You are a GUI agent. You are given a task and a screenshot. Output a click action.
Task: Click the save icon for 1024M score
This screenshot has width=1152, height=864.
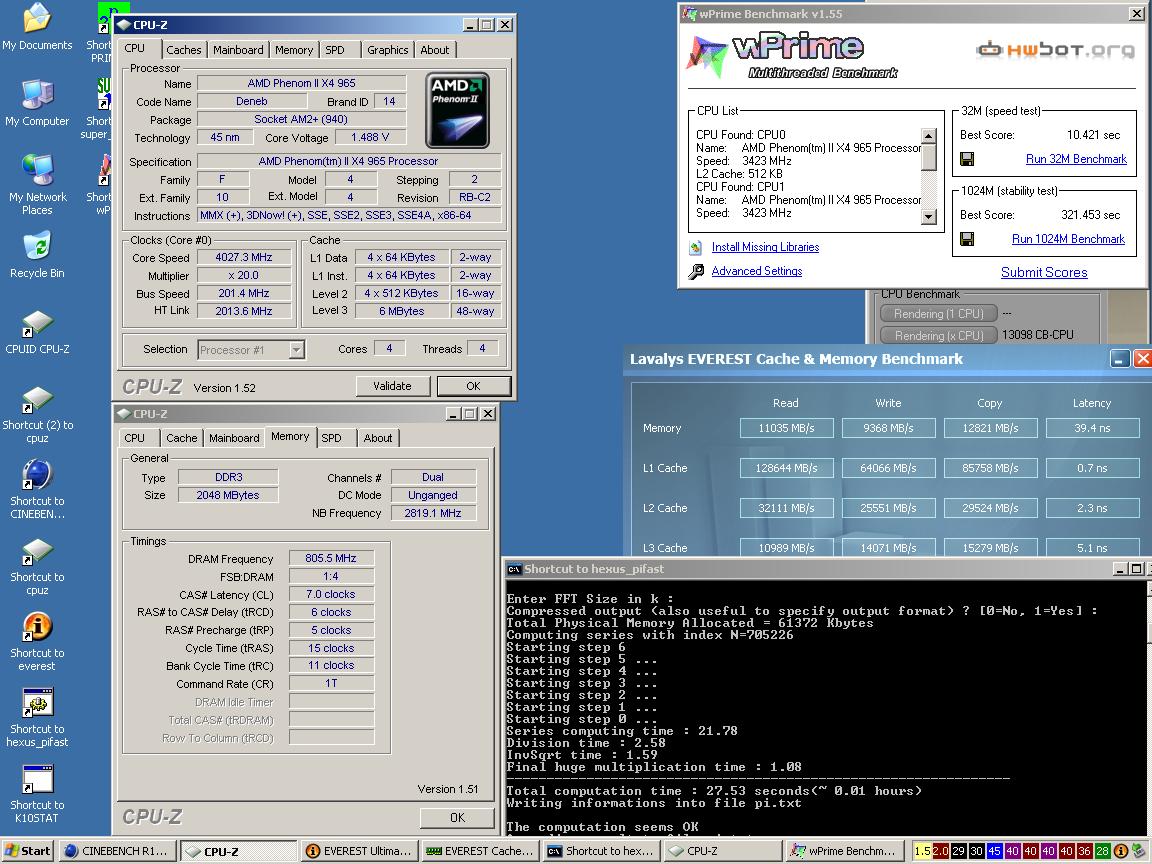[x=967, y=239]
